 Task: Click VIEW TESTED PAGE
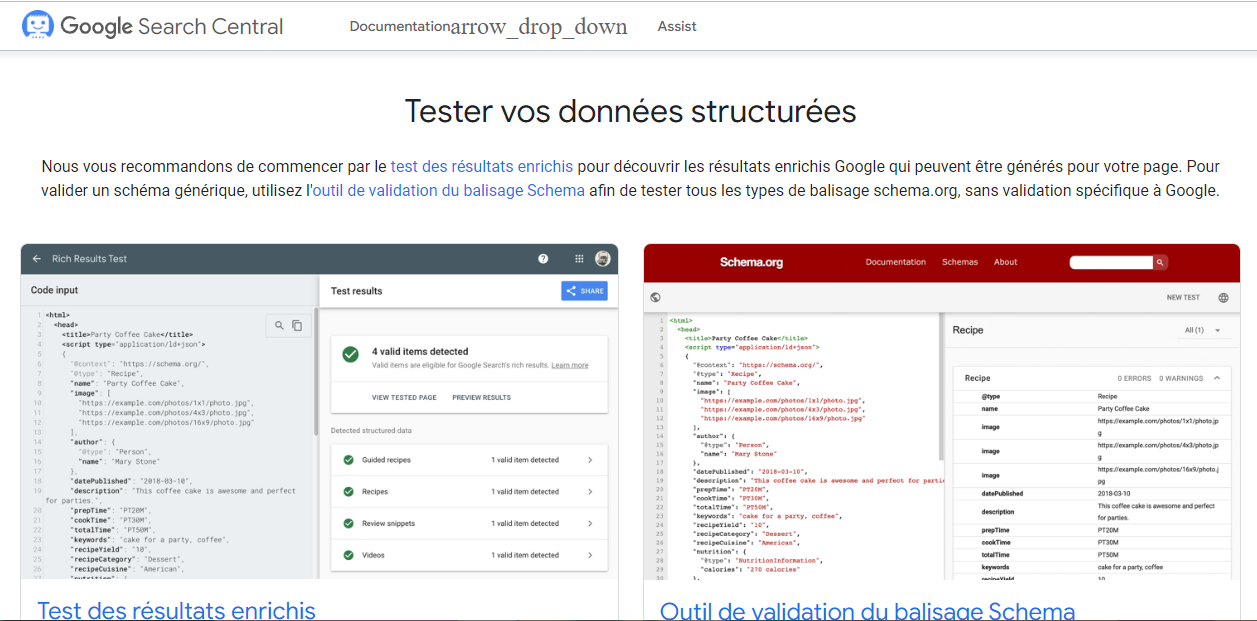404,398
